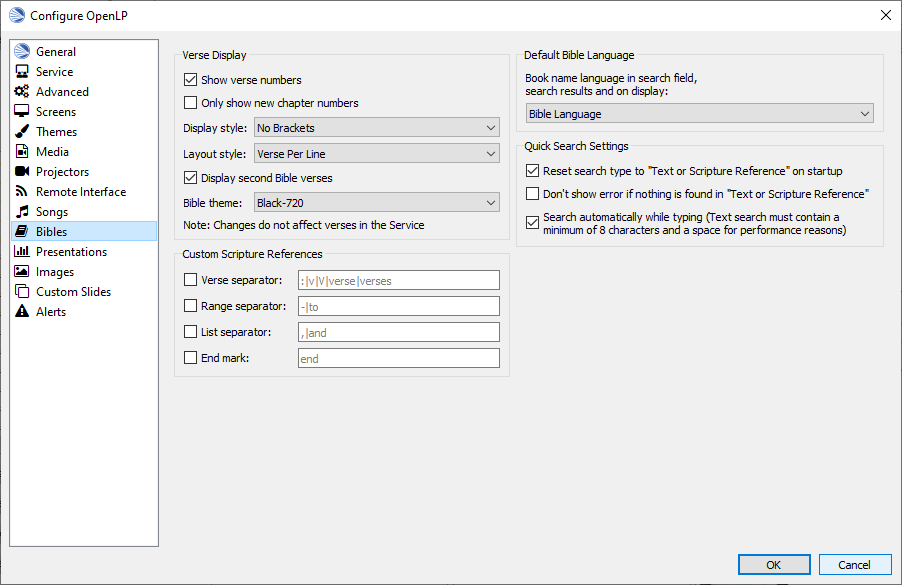Click the Remote Interface RSS icon
This screenshot has width=902, height=585.
click(x=22, y=191)
